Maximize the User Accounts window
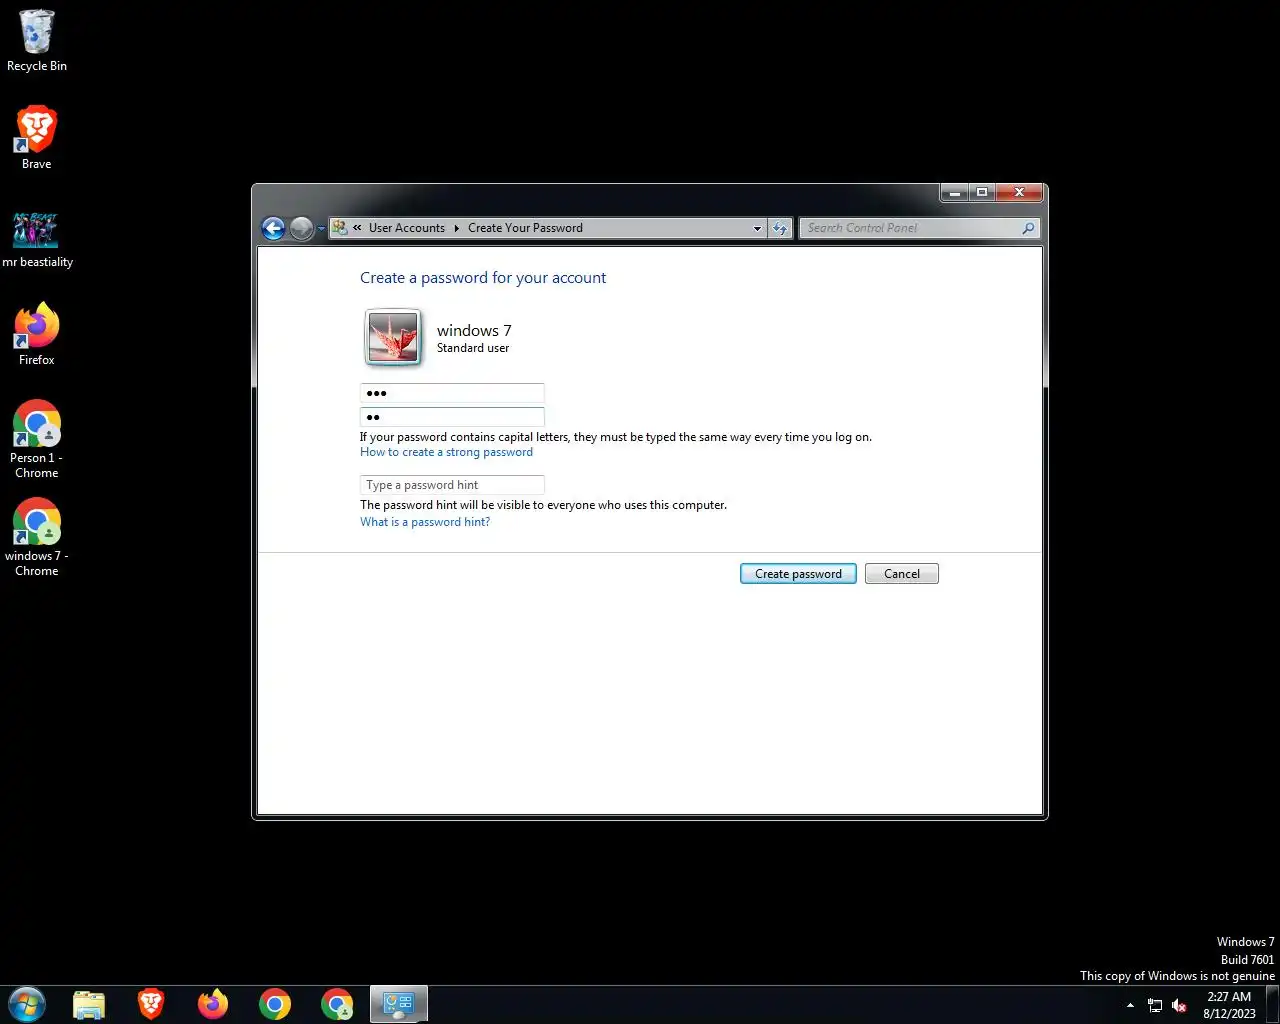Viewport: 1280px width, 1024px height. pos(981,192)
